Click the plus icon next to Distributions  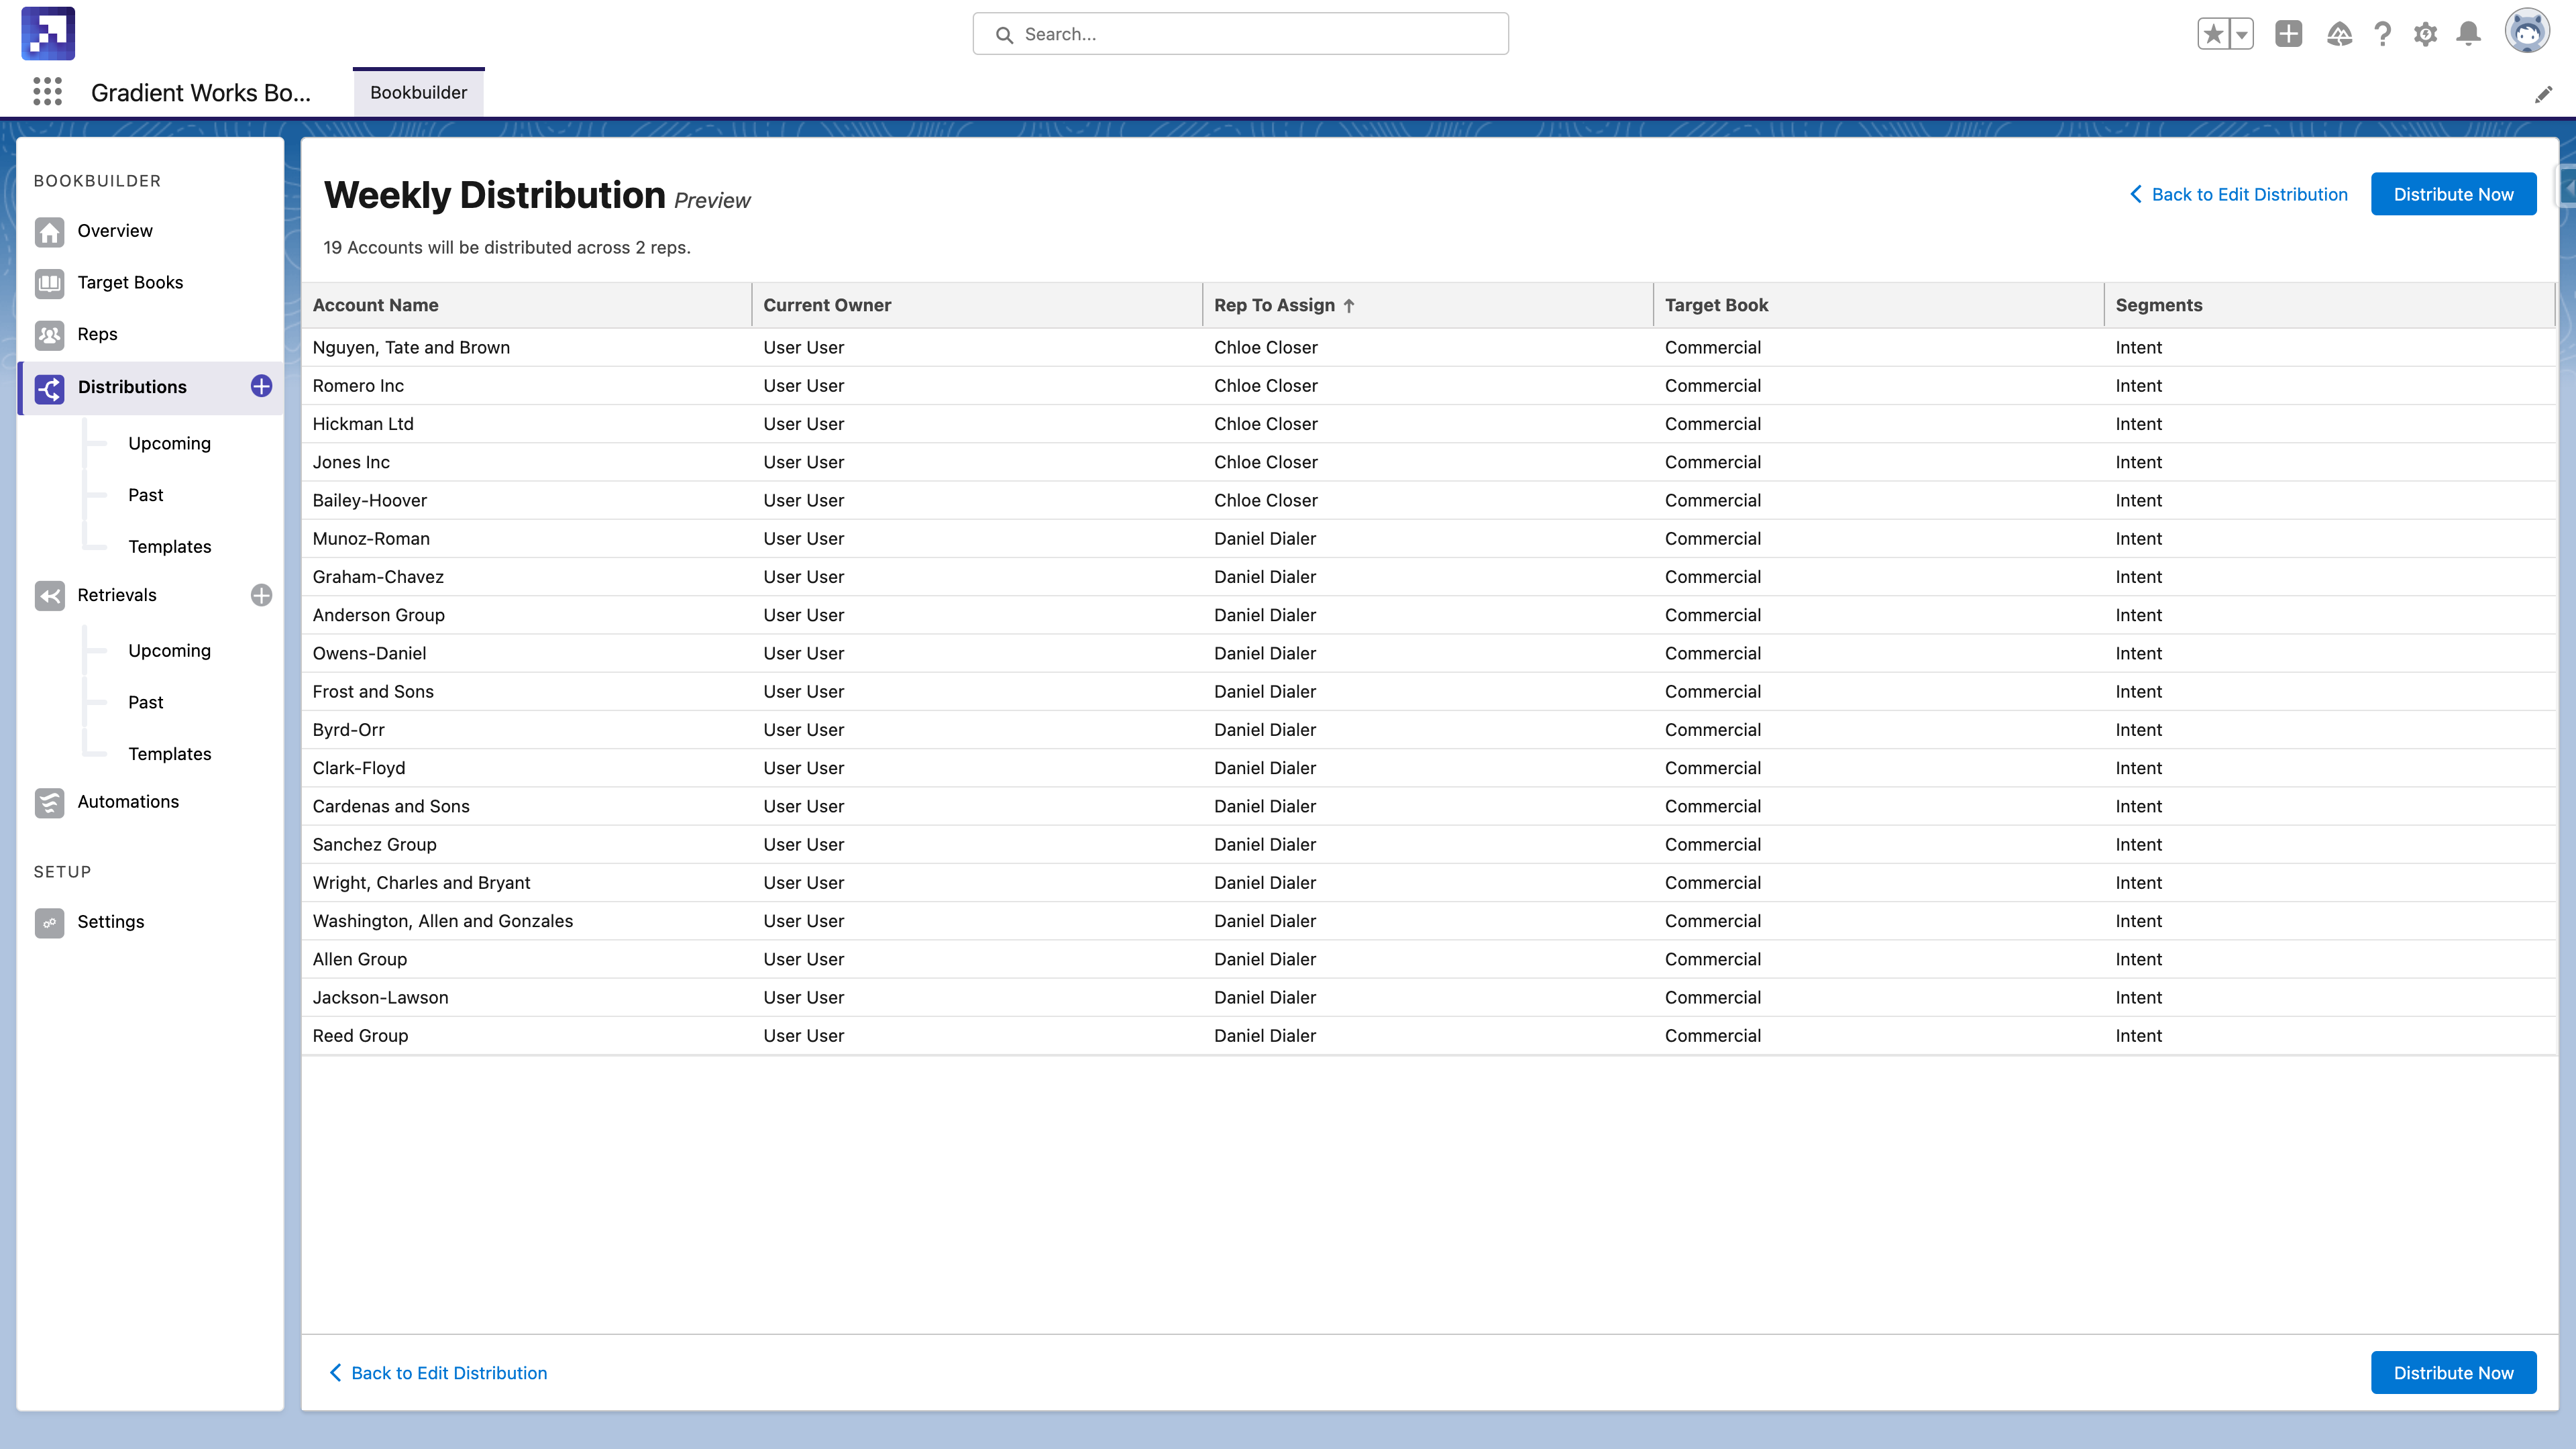pos(261,386)
